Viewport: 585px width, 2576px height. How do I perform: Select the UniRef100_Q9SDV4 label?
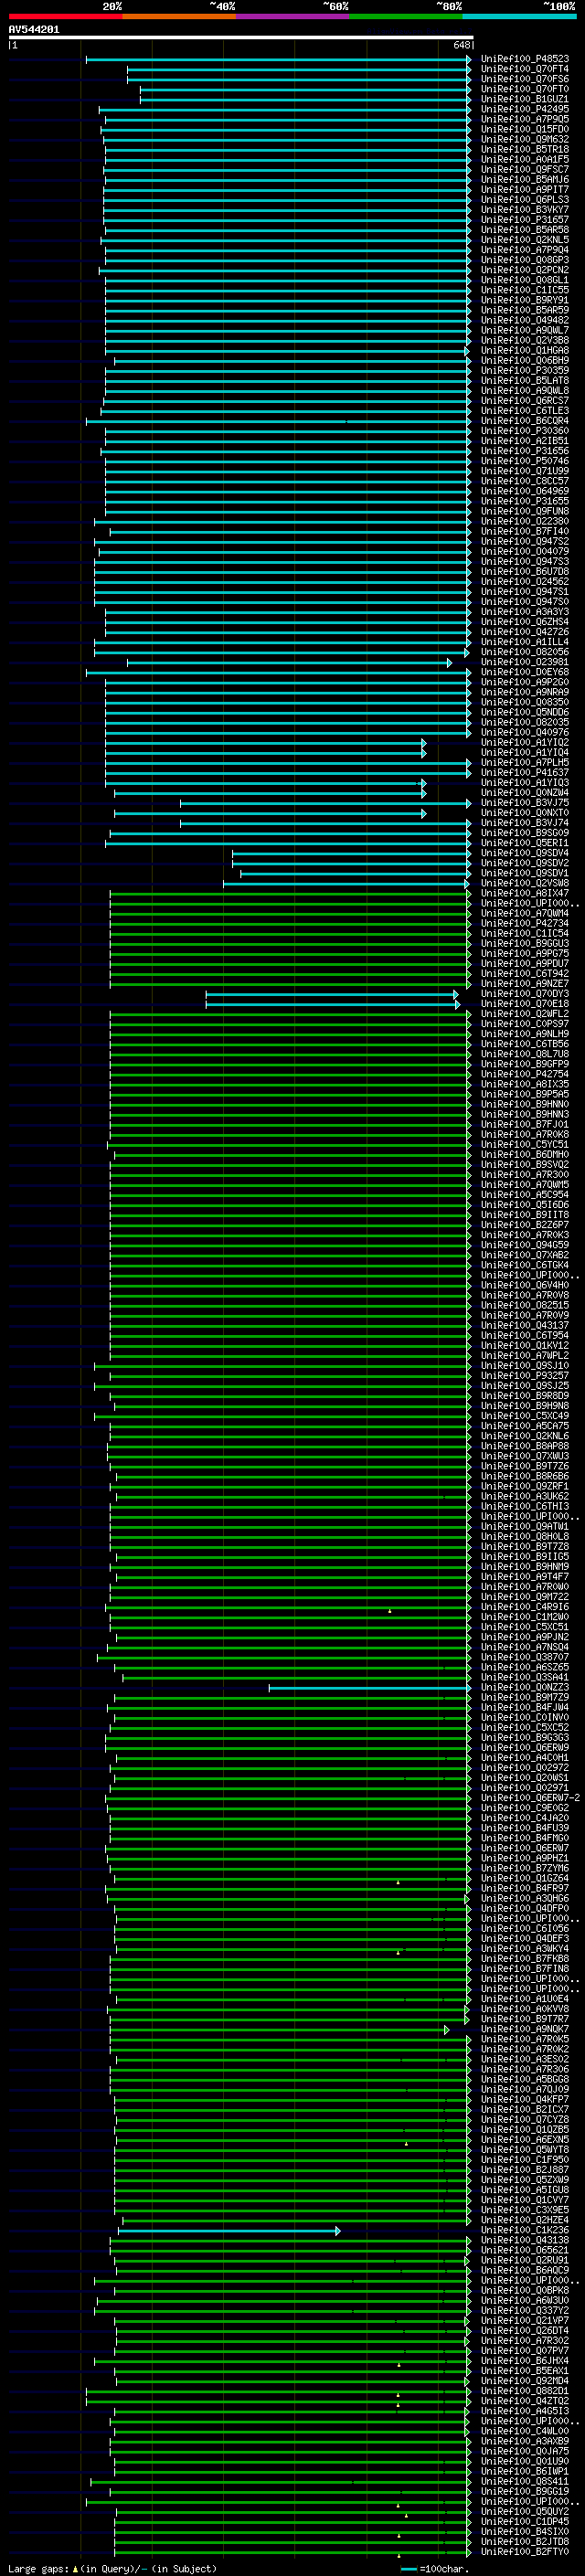point(525,854)
